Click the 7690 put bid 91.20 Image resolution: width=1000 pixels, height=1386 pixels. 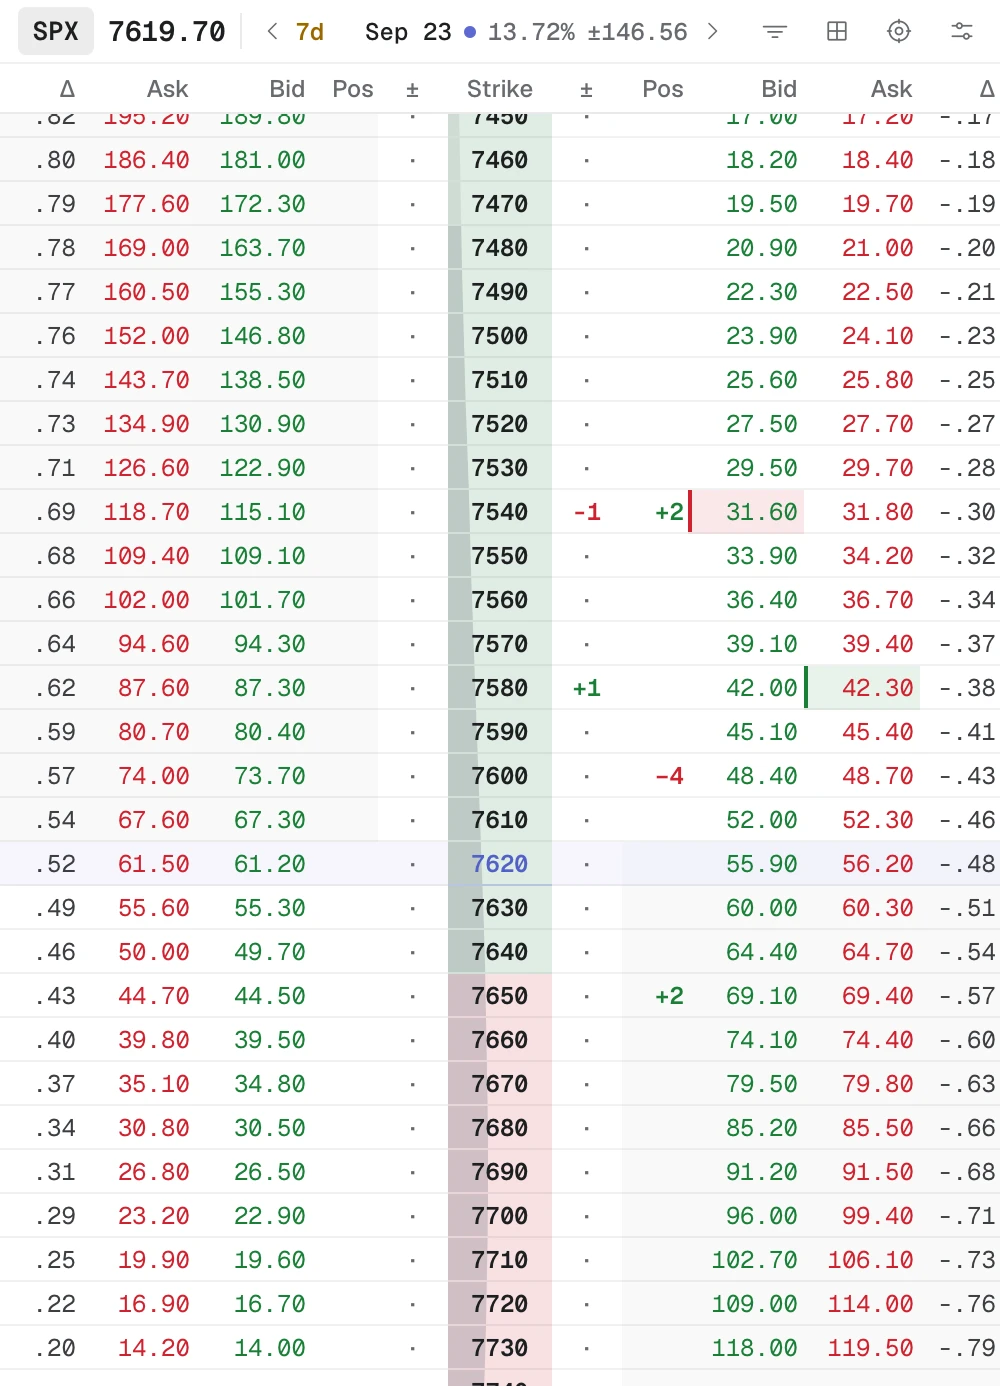tap(762, 1172)
